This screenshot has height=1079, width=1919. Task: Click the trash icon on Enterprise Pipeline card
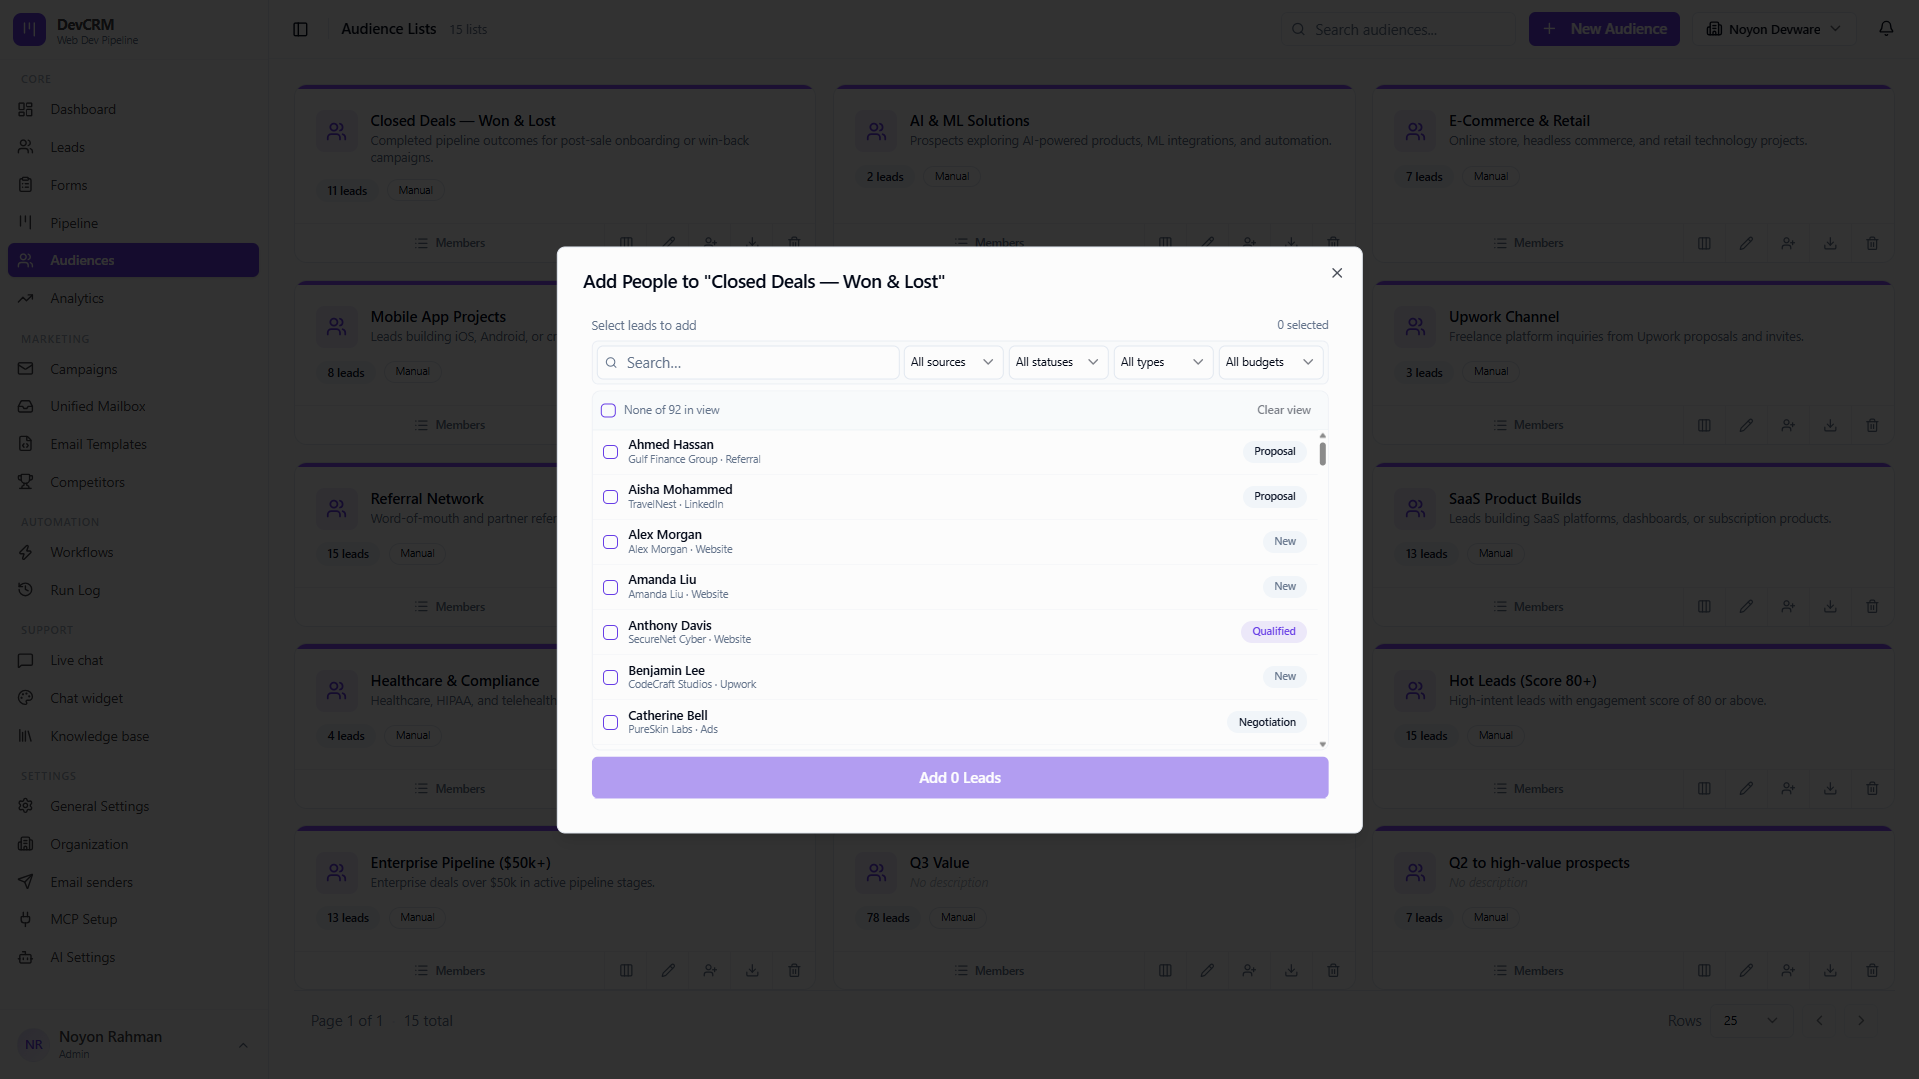[x=794, y=971]
